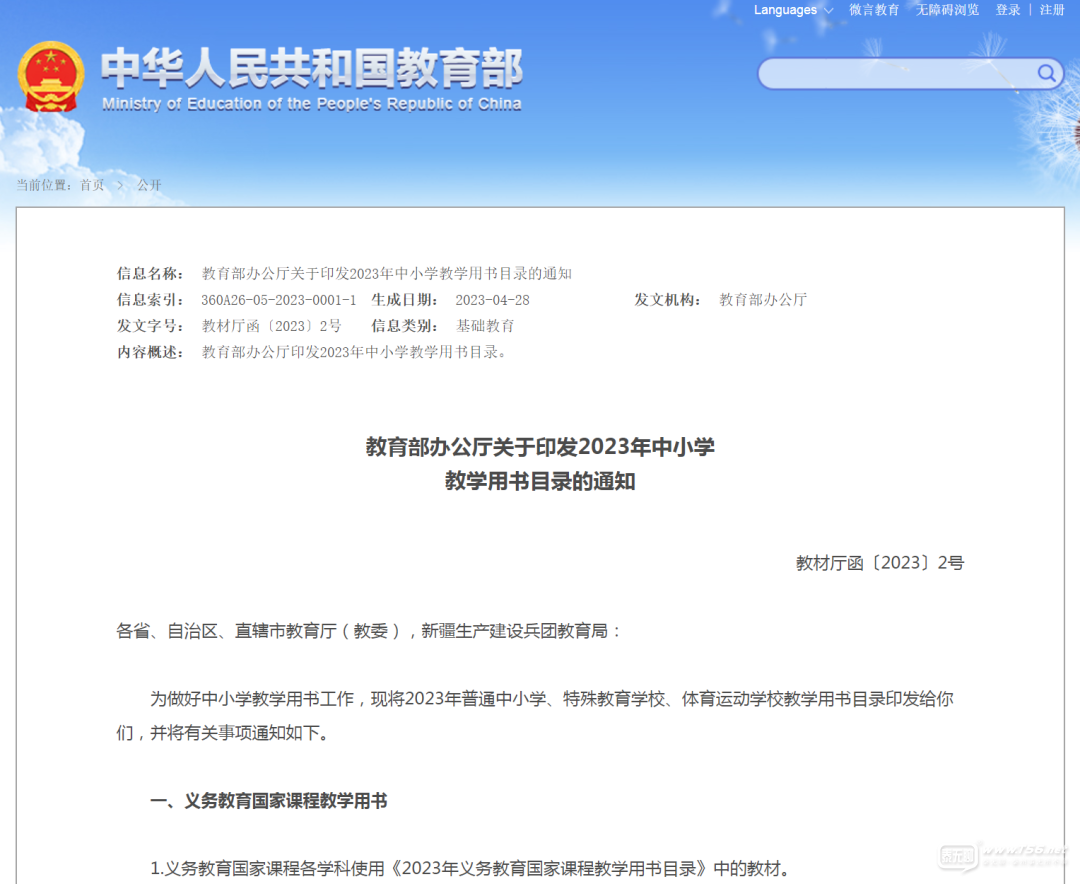This screenshot has height=884, width=1080.
Task: Go to 首页 in the breadcrumb
Action: click(92, 185)
